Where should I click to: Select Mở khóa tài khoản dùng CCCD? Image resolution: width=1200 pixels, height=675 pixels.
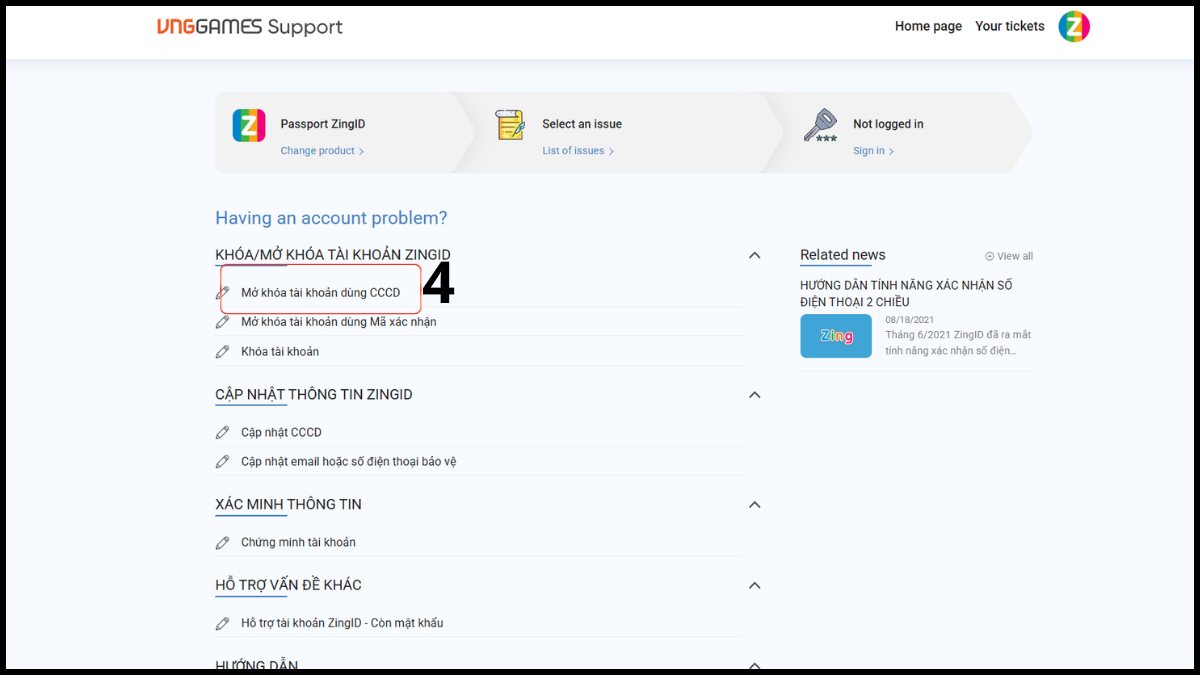click(x=320, y=293)
